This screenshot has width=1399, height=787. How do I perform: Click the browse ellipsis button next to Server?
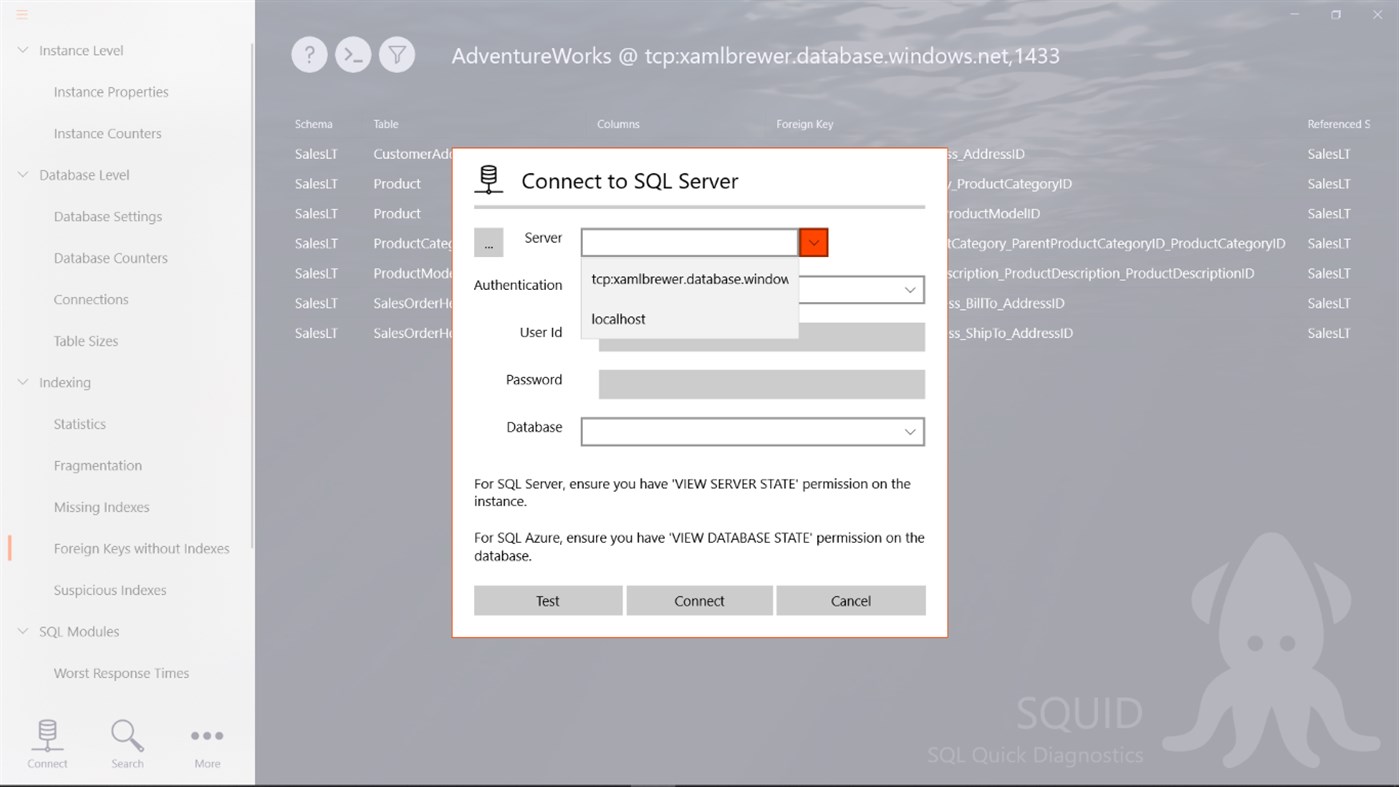pyautogui.click(x=488, y=242)
